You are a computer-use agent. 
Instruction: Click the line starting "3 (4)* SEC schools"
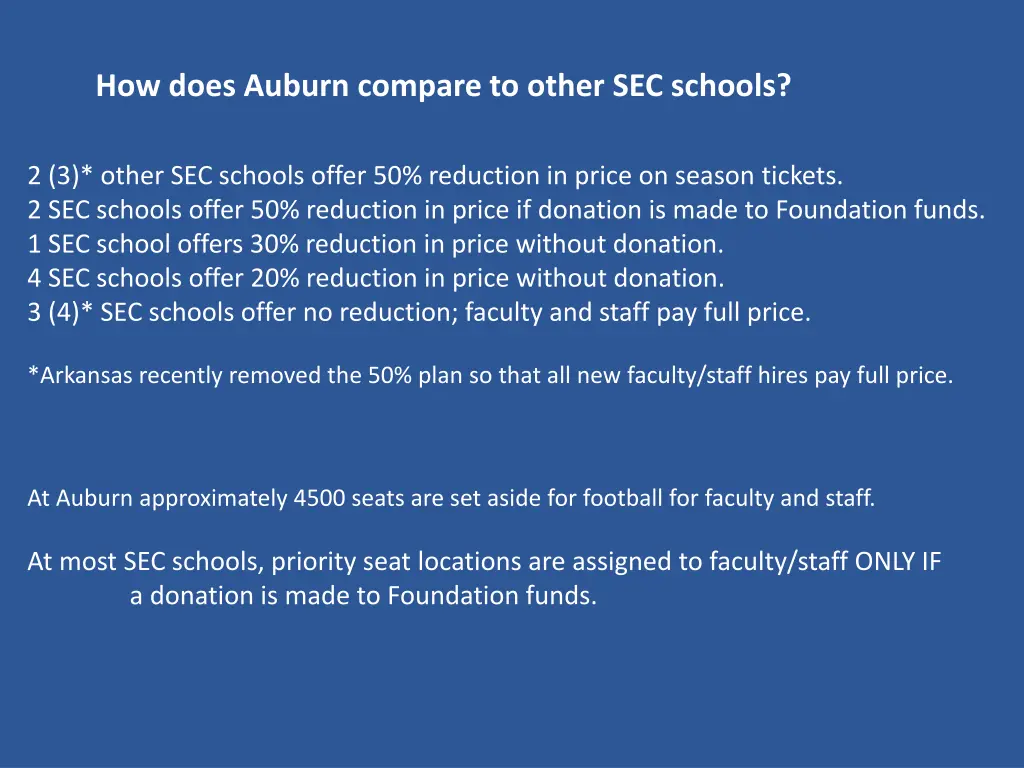click(419, 312)
